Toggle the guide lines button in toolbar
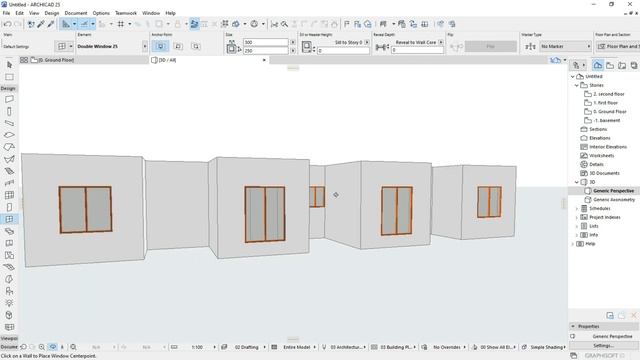Viewport: 640px width, 360px height. 66,24
